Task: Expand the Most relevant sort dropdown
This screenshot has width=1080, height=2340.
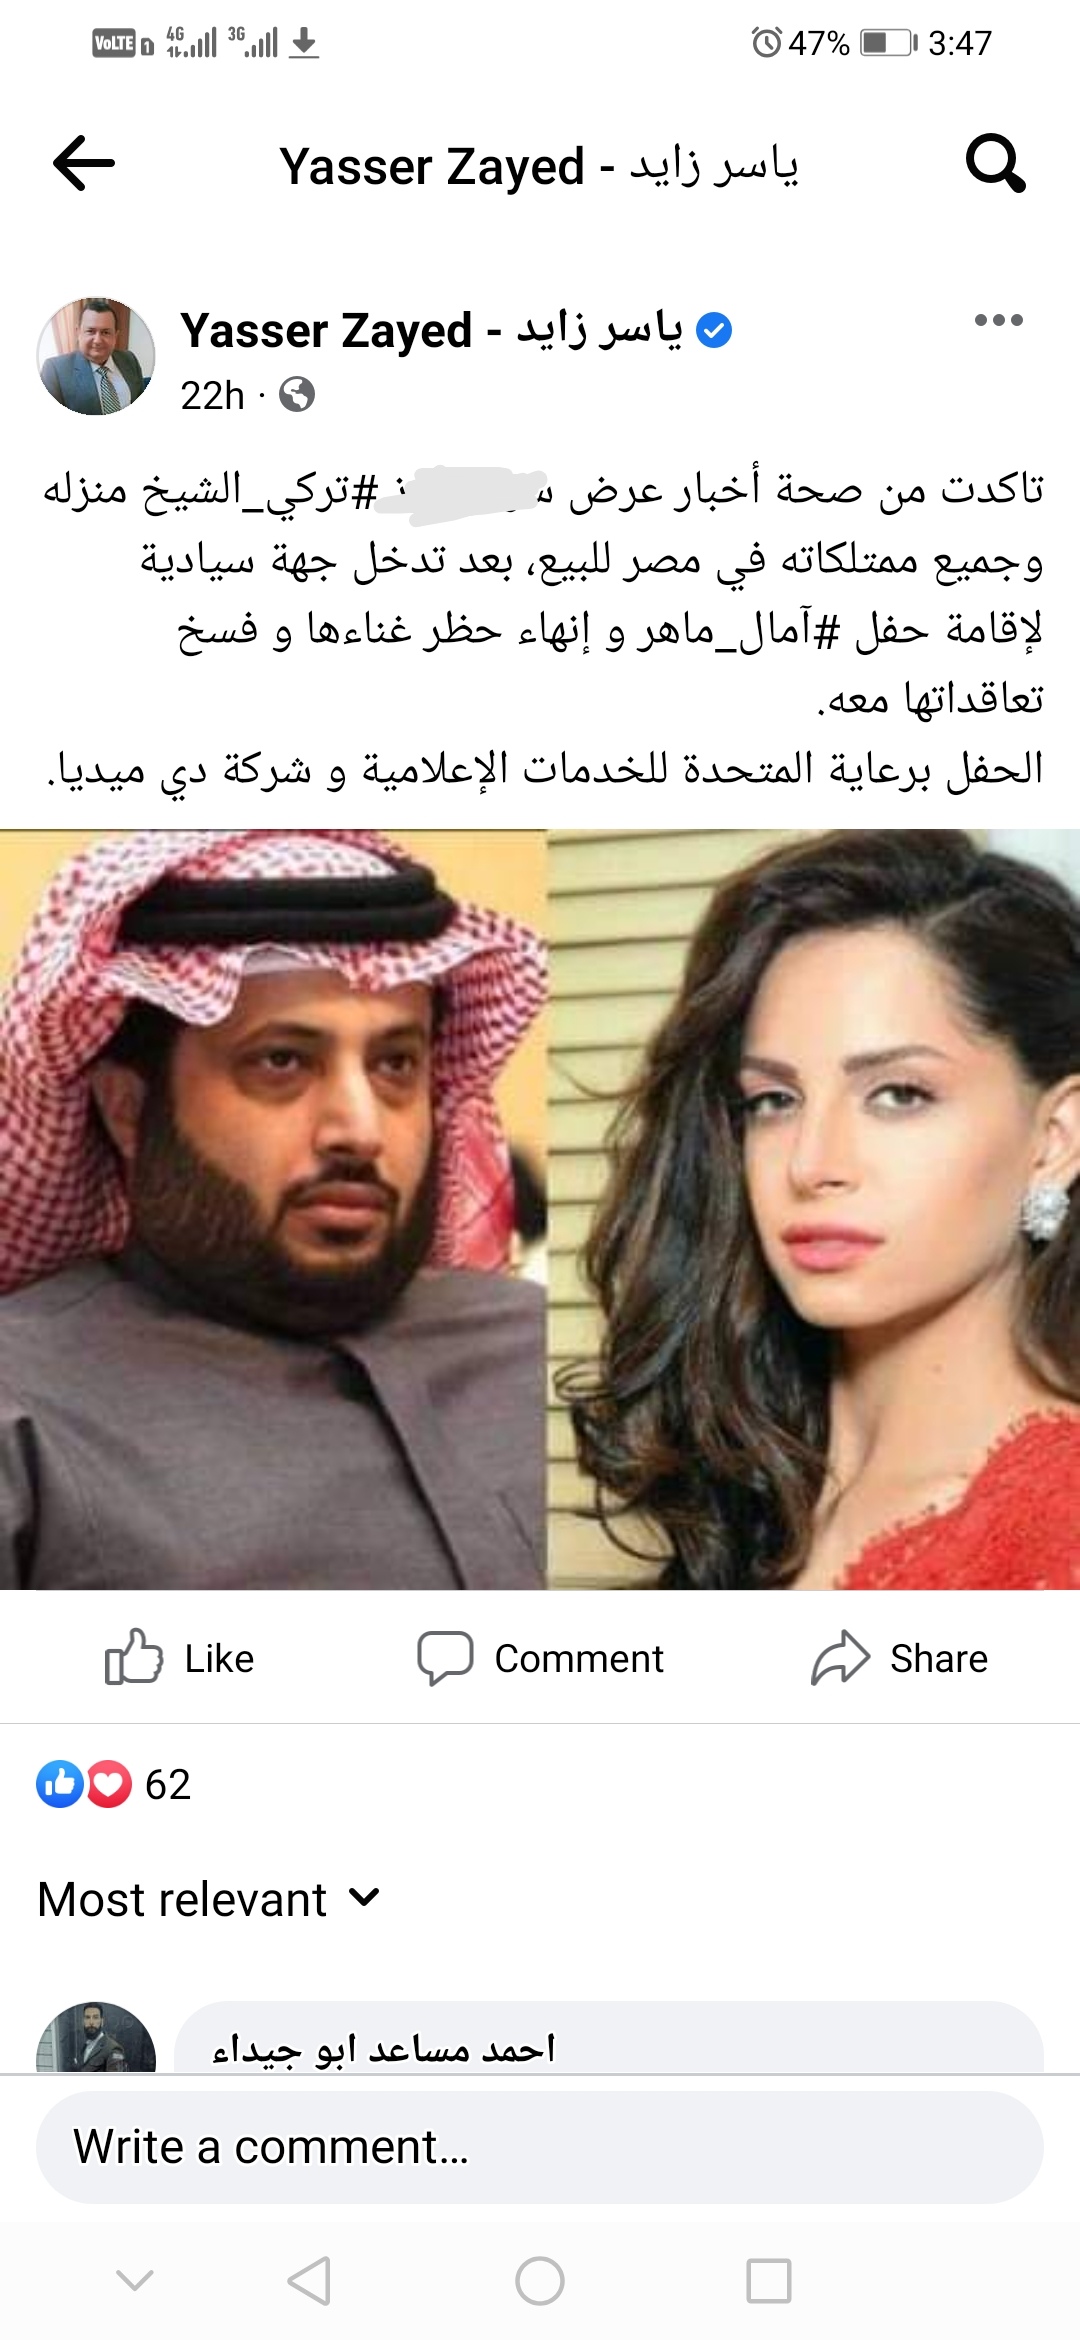Action: [208, 1899]
